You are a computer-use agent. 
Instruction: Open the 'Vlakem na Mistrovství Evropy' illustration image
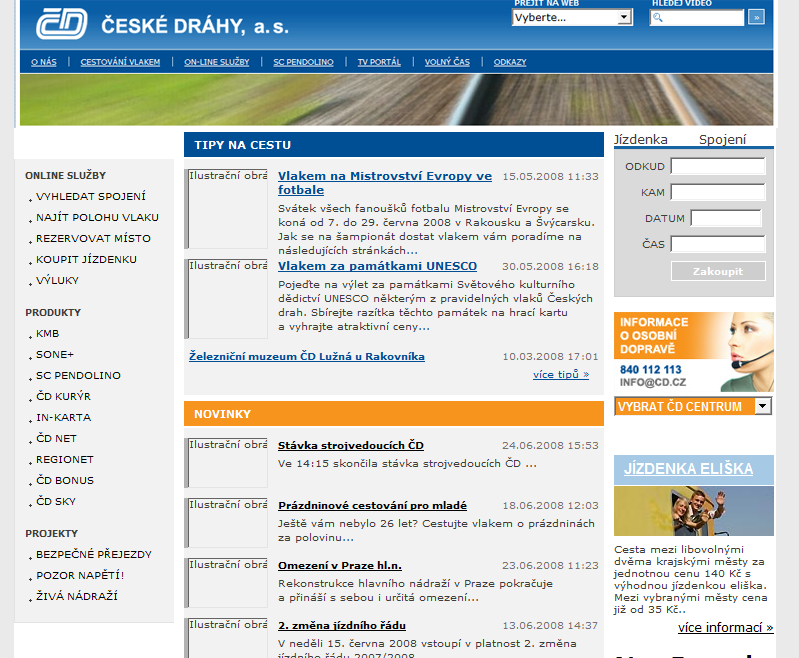[x=226, y=208]
